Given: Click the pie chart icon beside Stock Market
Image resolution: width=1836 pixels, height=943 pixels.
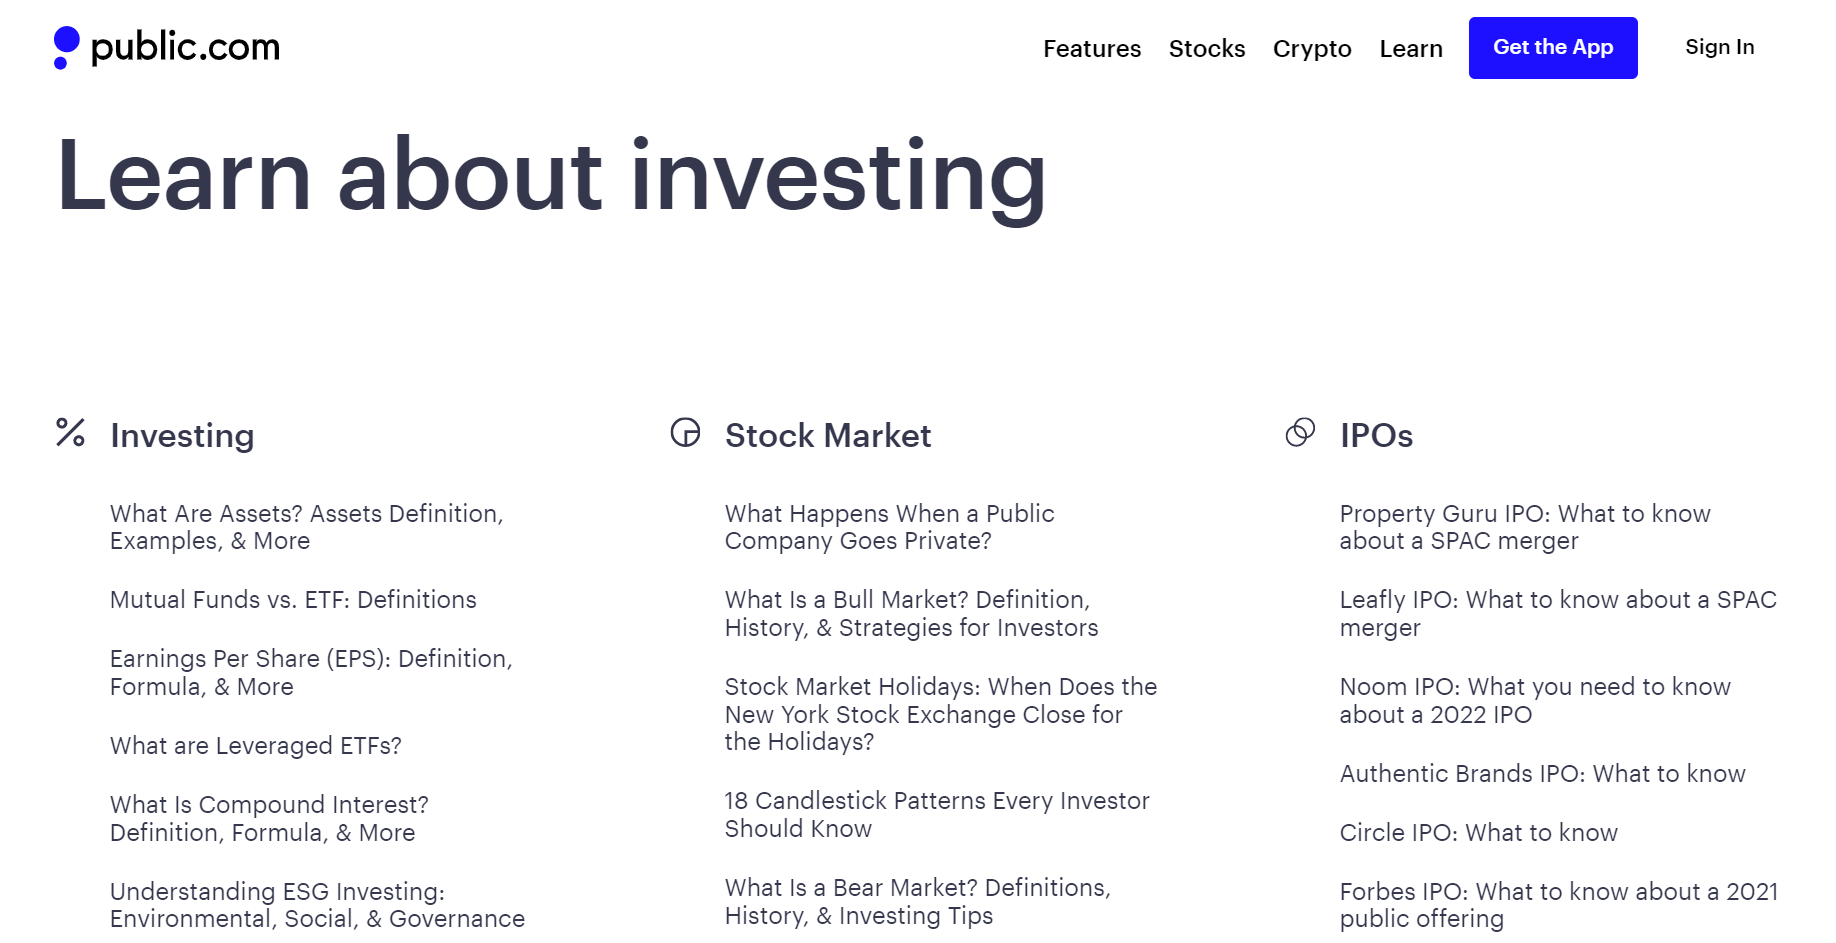Looking at the screenshot, I should point(685,432).
